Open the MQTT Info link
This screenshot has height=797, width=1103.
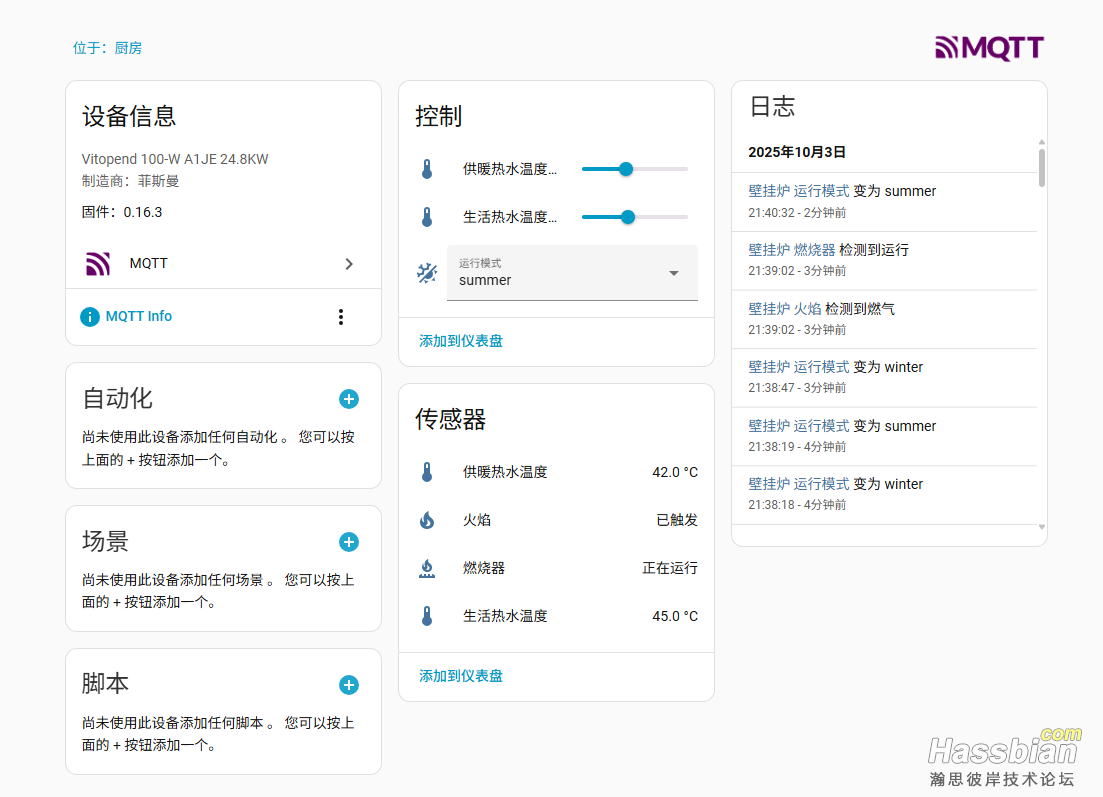138,317
